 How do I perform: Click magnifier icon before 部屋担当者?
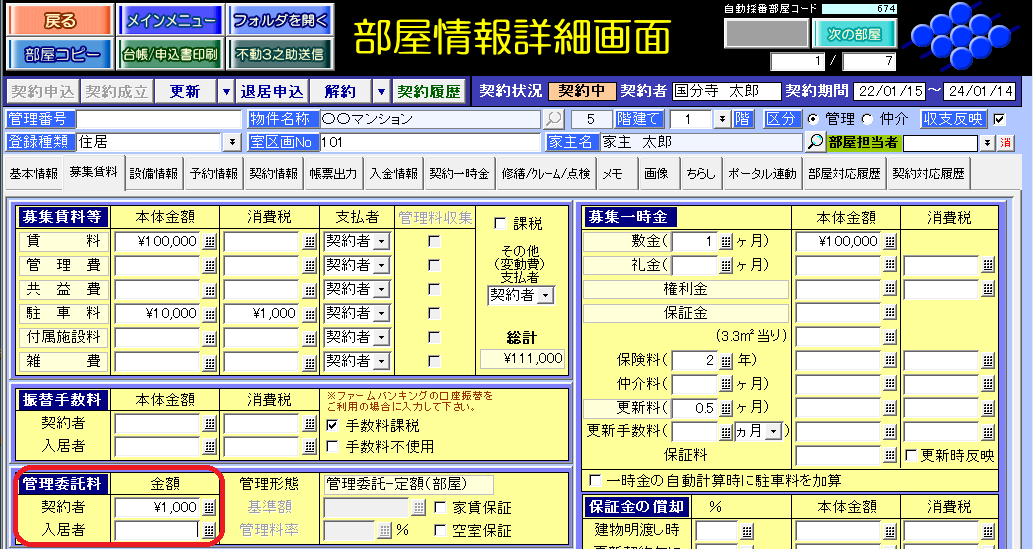click(816, 142)
